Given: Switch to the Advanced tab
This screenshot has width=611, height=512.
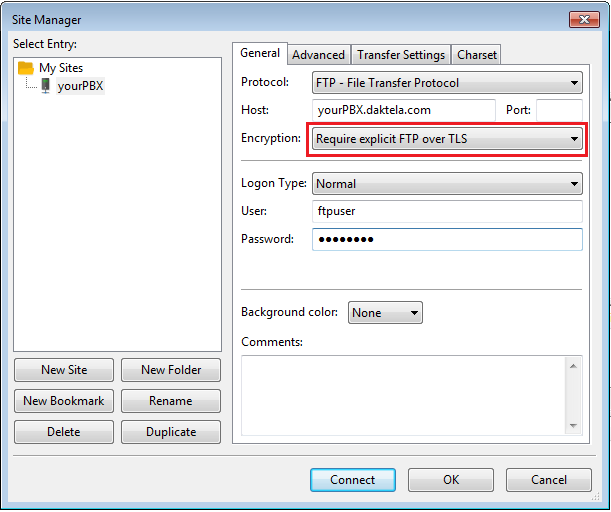Looking at the screenshot, I should point(318,55).
